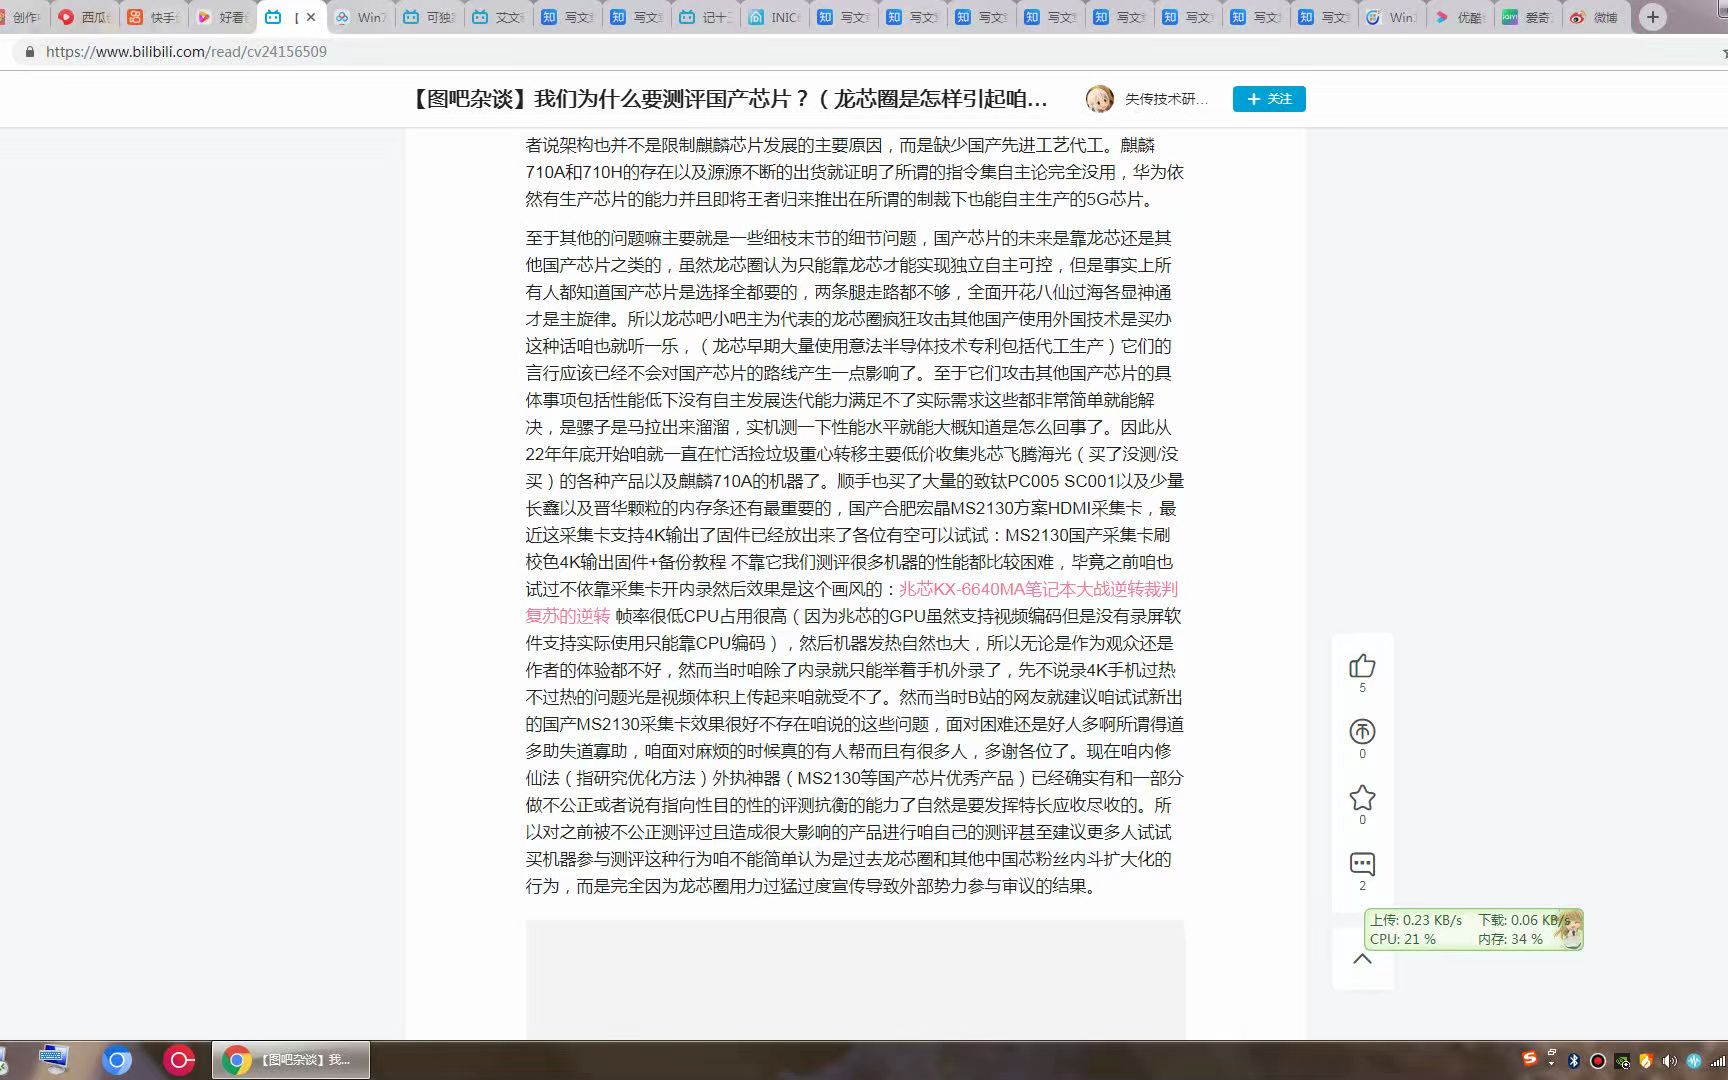The image size is (1728, 1080).
Task: Open the network signal tray icon
Action: pos(1718,1061)
